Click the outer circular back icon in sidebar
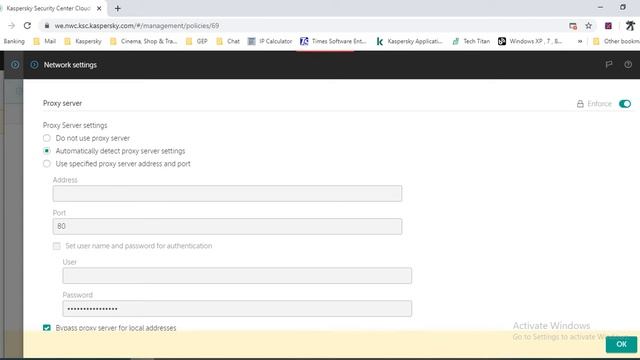This screenshot has height=360, width=640. tap(15, 64)
